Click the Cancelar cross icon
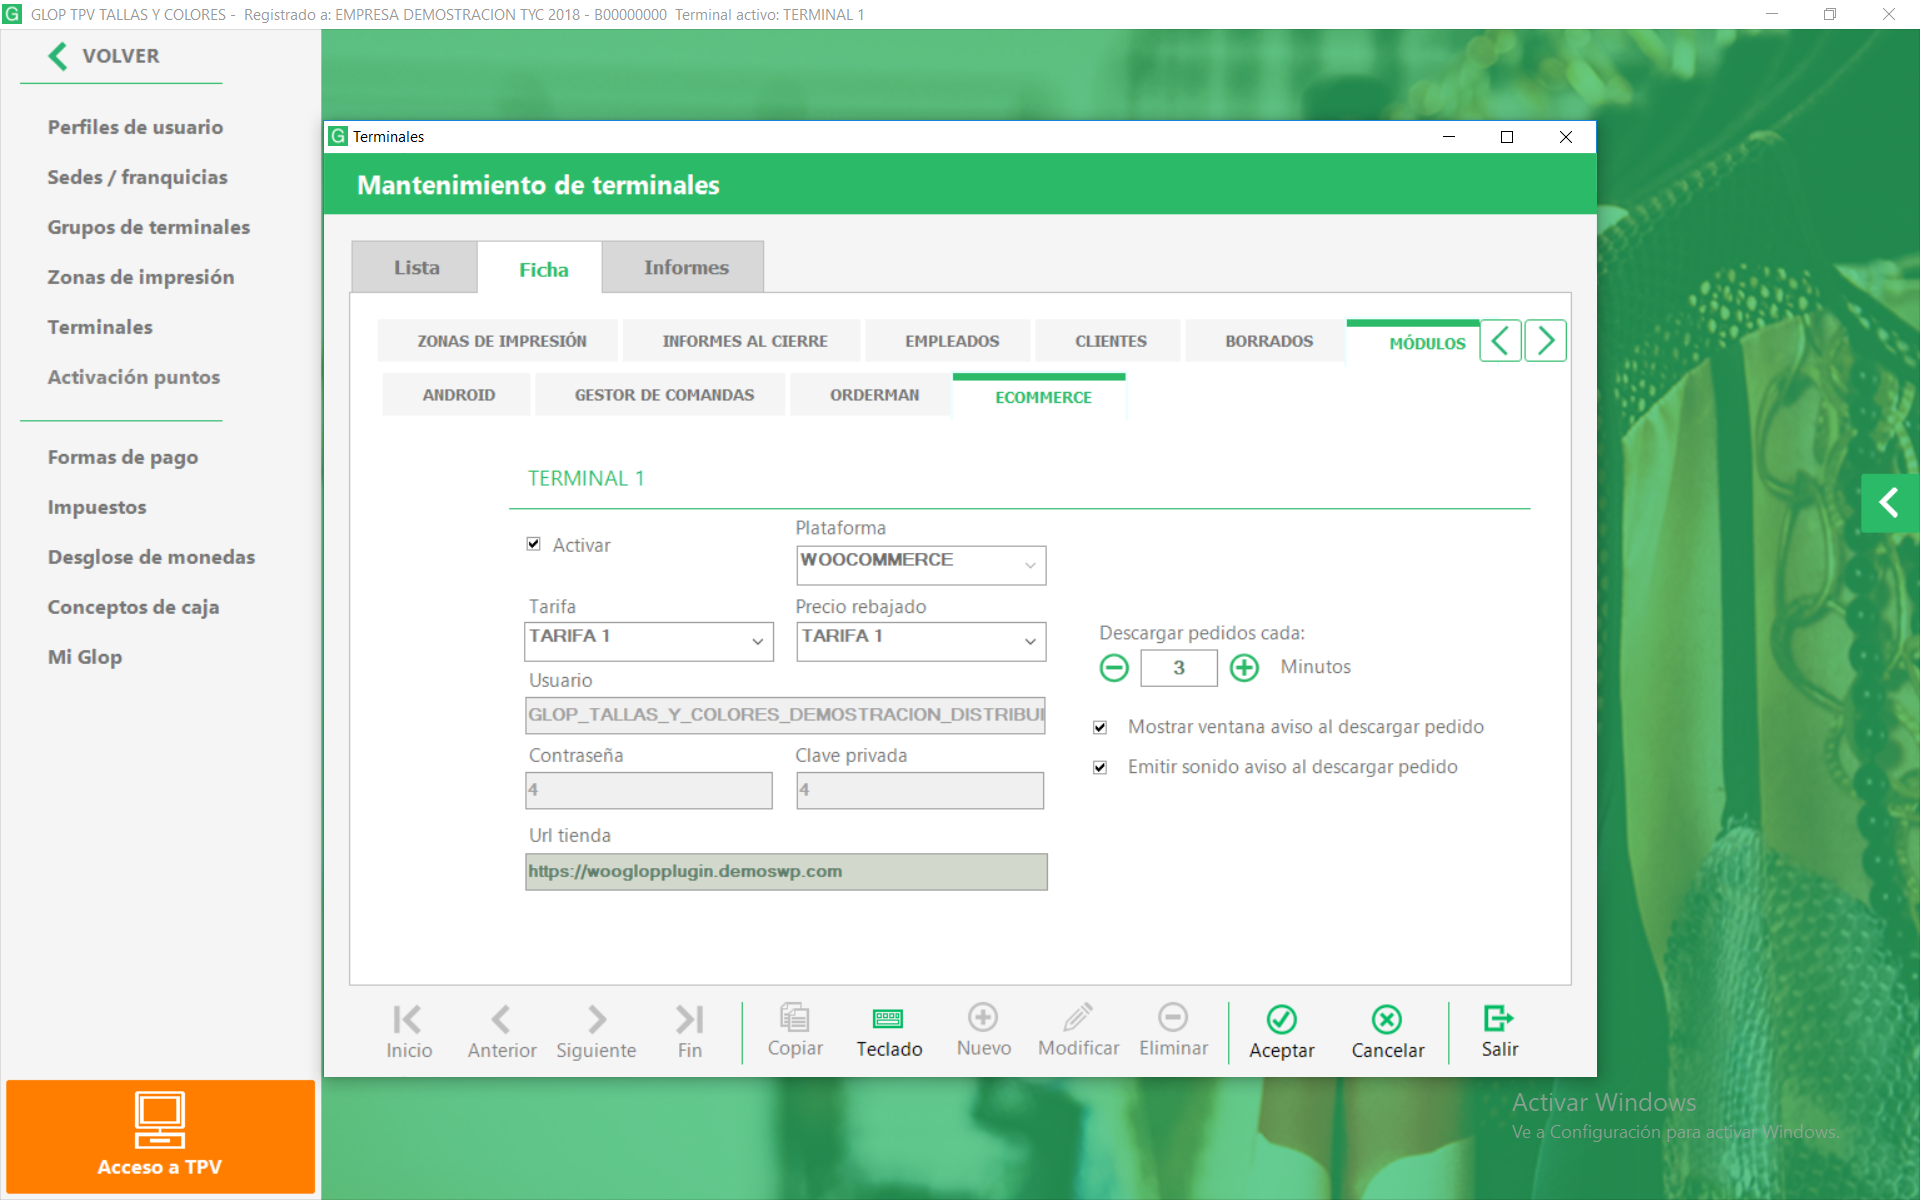 [x=1386, y=1019]
